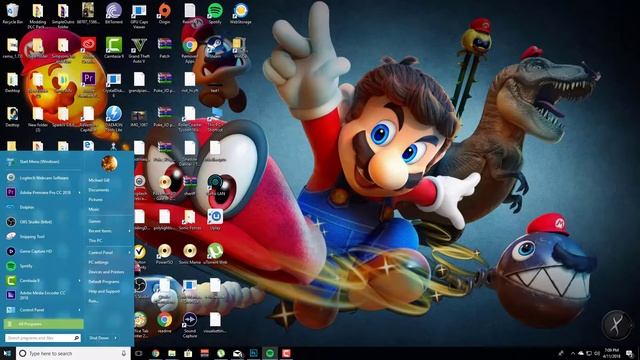Viewport: 640px width, 360px height.
Task: Launch Dolphin from Start menu
Action: 43,207
